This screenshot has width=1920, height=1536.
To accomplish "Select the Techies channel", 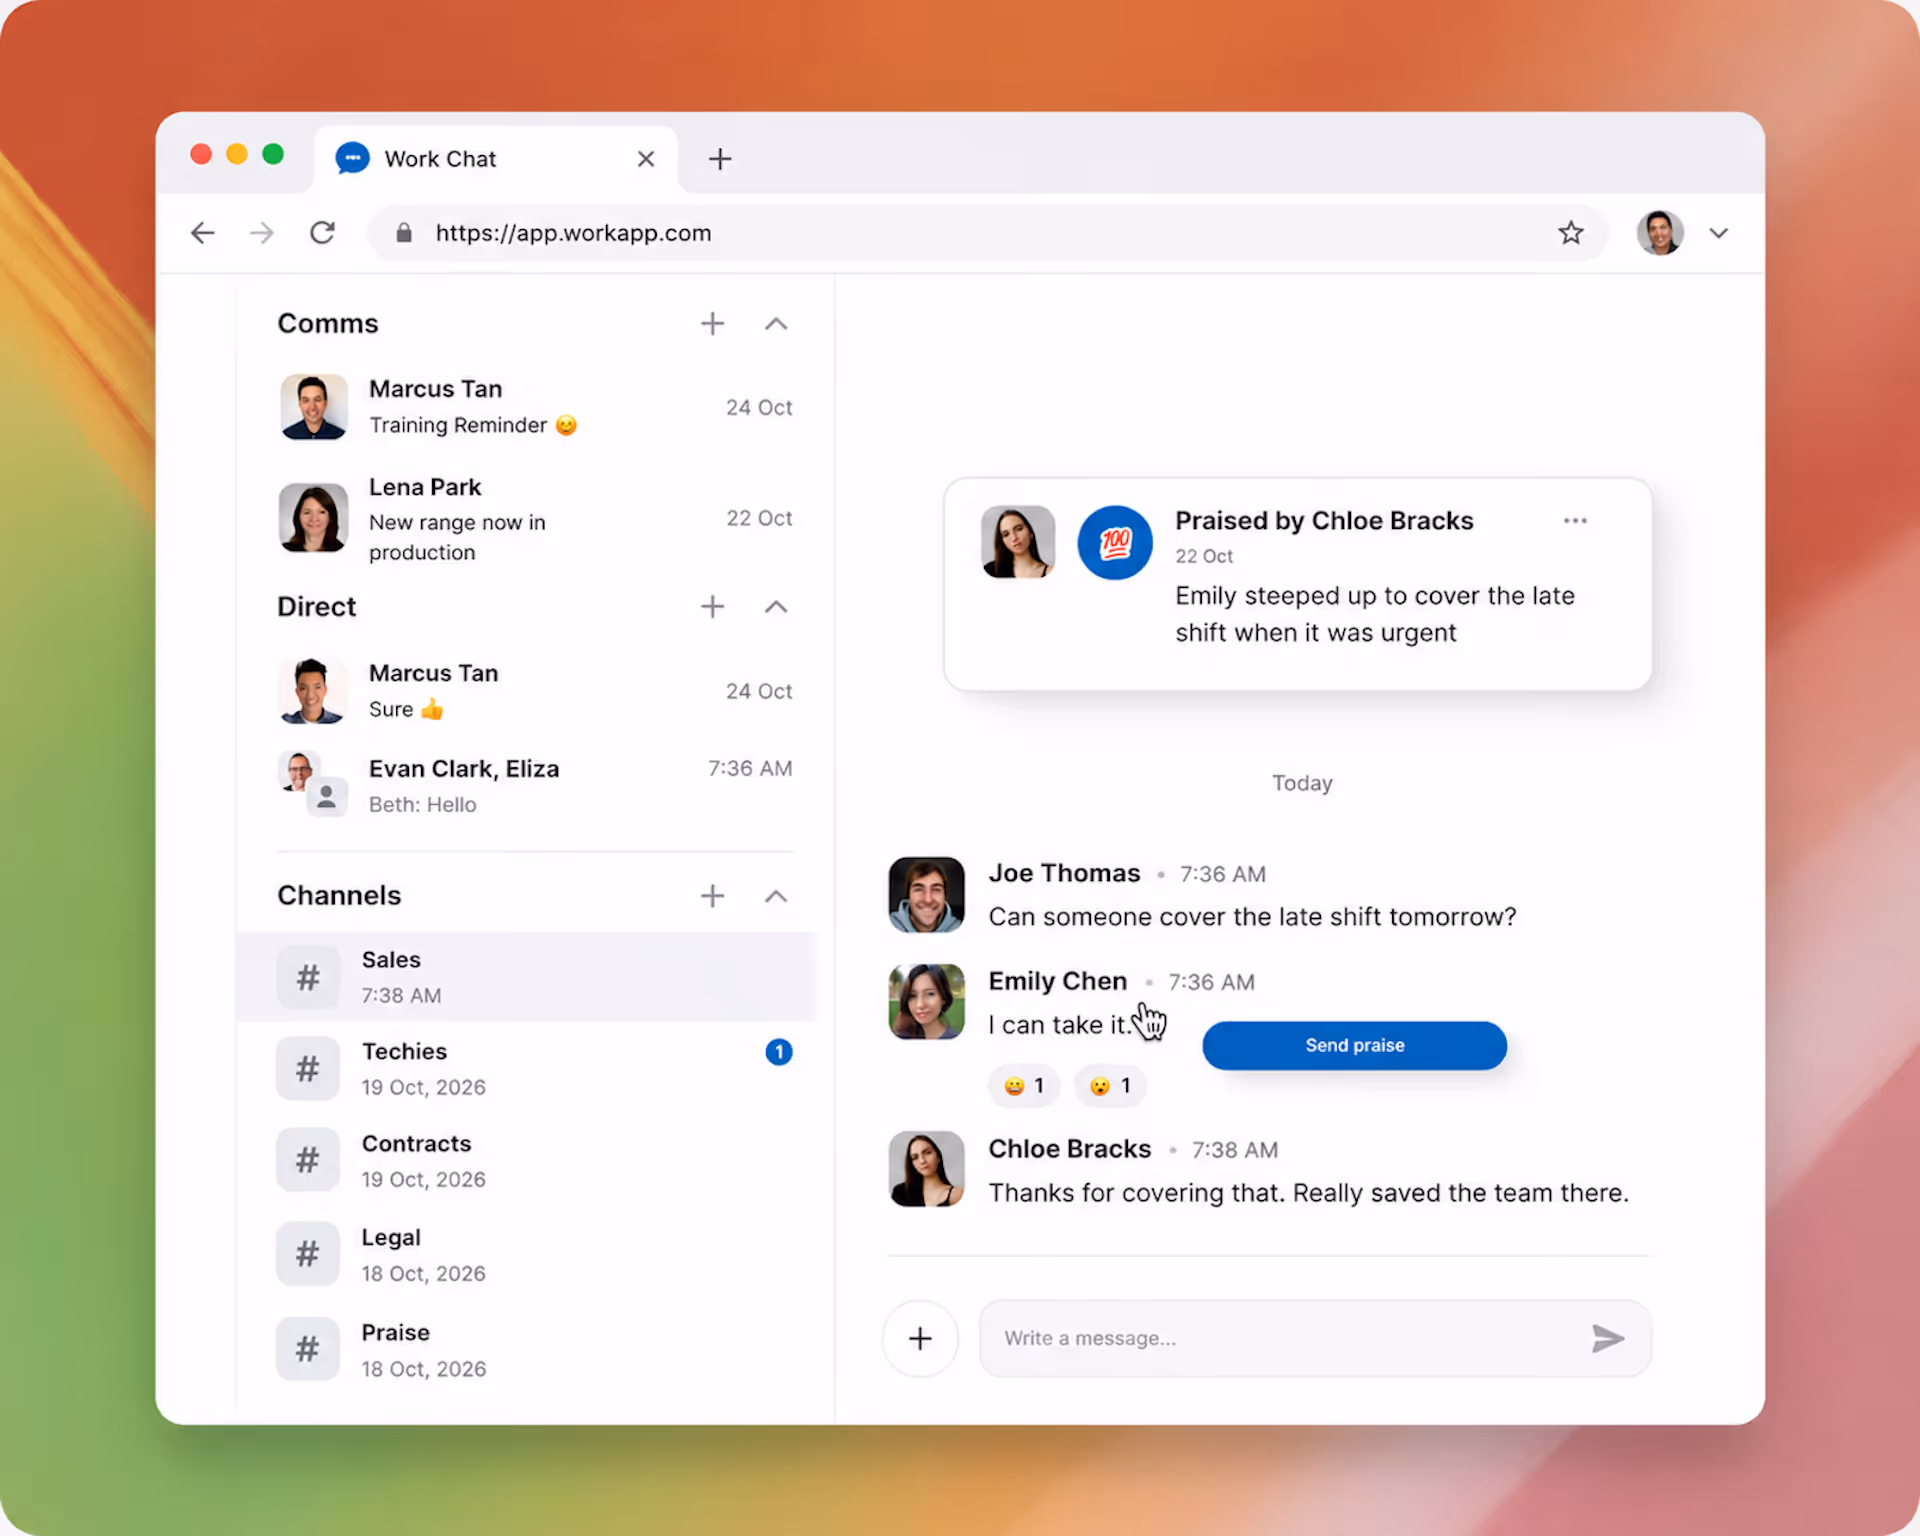I will (526, 1069).
